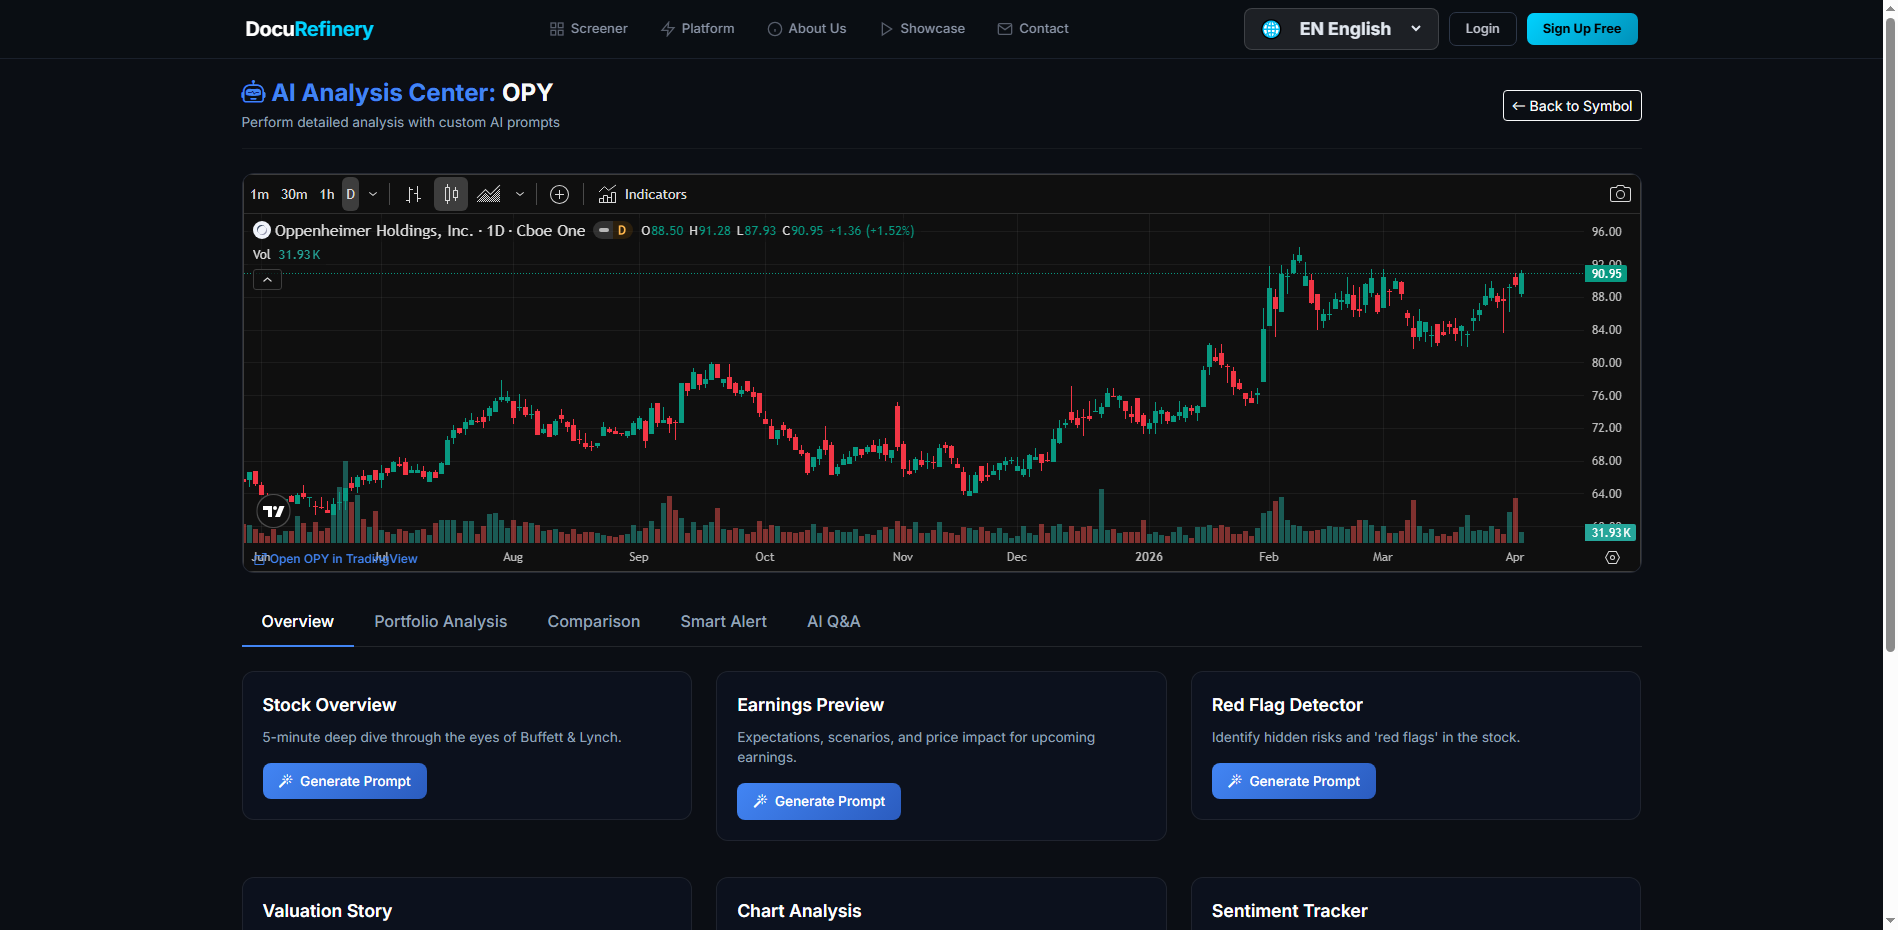Click the current price label 90.95
Image resolution: width=1898 pixels, height=930 pixels.
1606,273
